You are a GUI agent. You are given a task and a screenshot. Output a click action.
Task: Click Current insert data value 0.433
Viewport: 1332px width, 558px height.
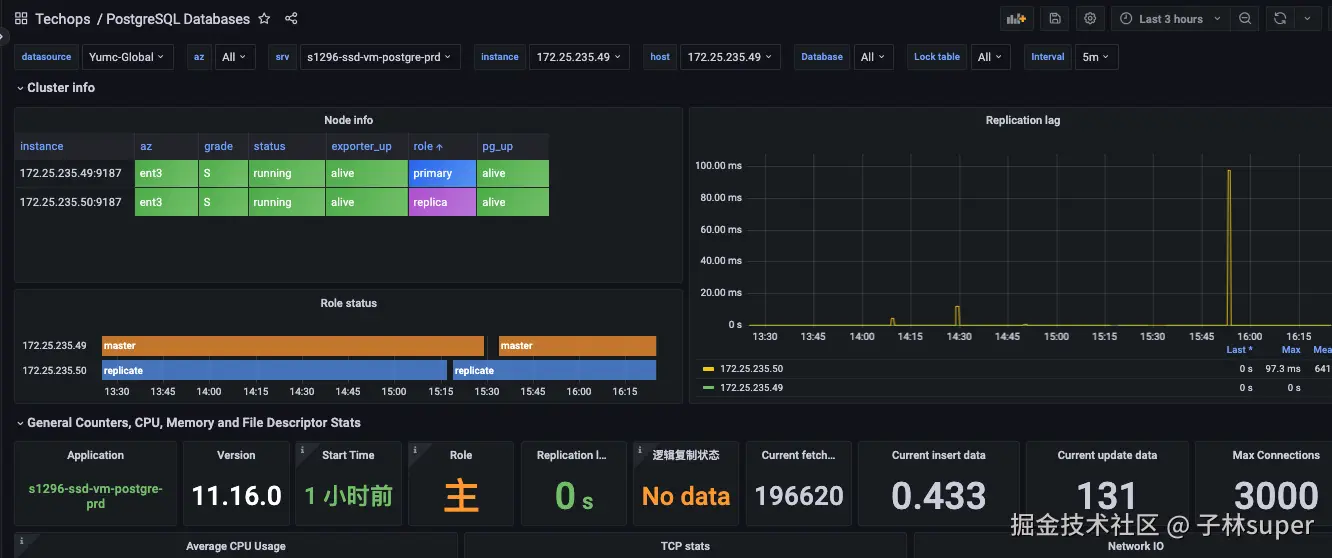[939, 496]
